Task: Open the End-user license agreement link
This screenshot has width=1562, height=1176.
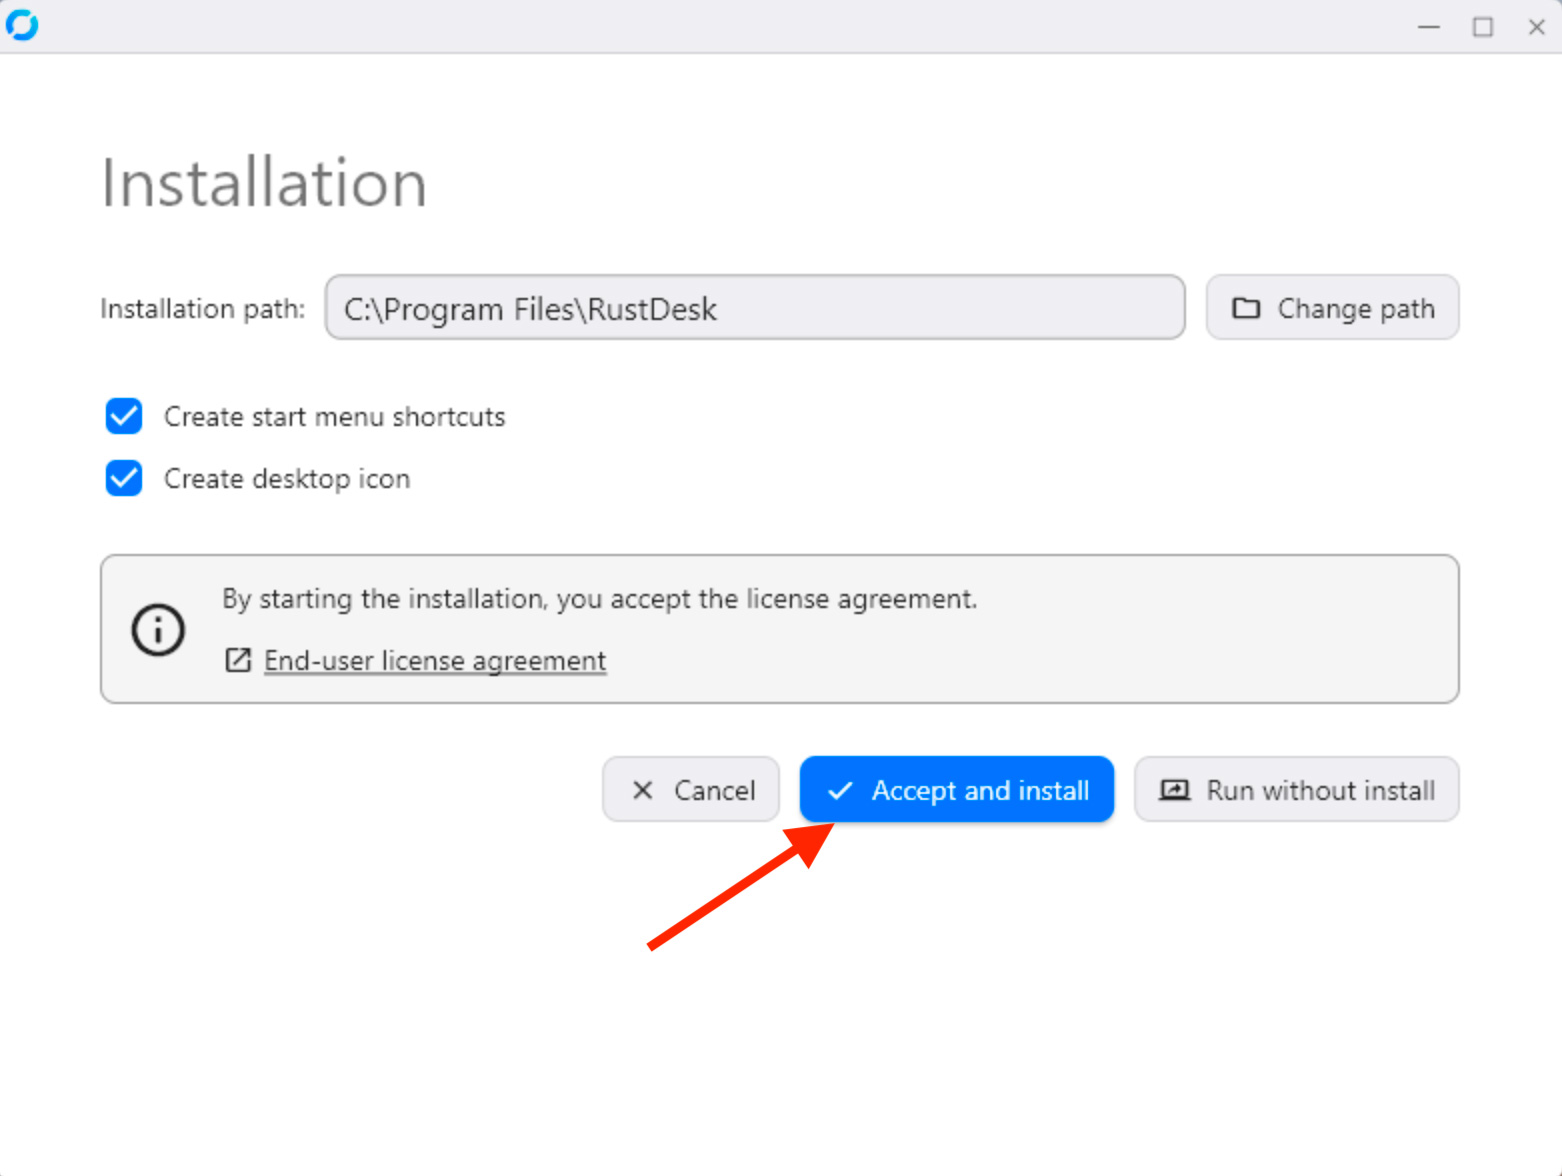Action: 435,661
